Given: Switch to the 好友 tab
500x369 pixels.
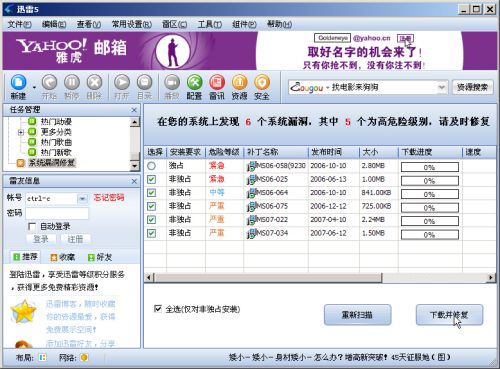Looking at the screenshot, I should point(99,257).
